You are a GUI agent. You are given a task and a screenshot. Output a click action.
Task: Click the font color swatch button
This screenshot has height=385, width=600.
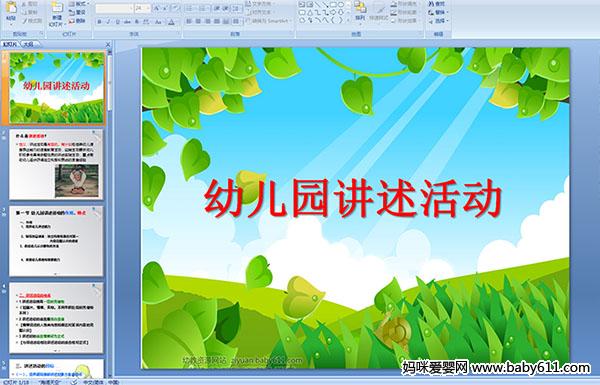171,22
